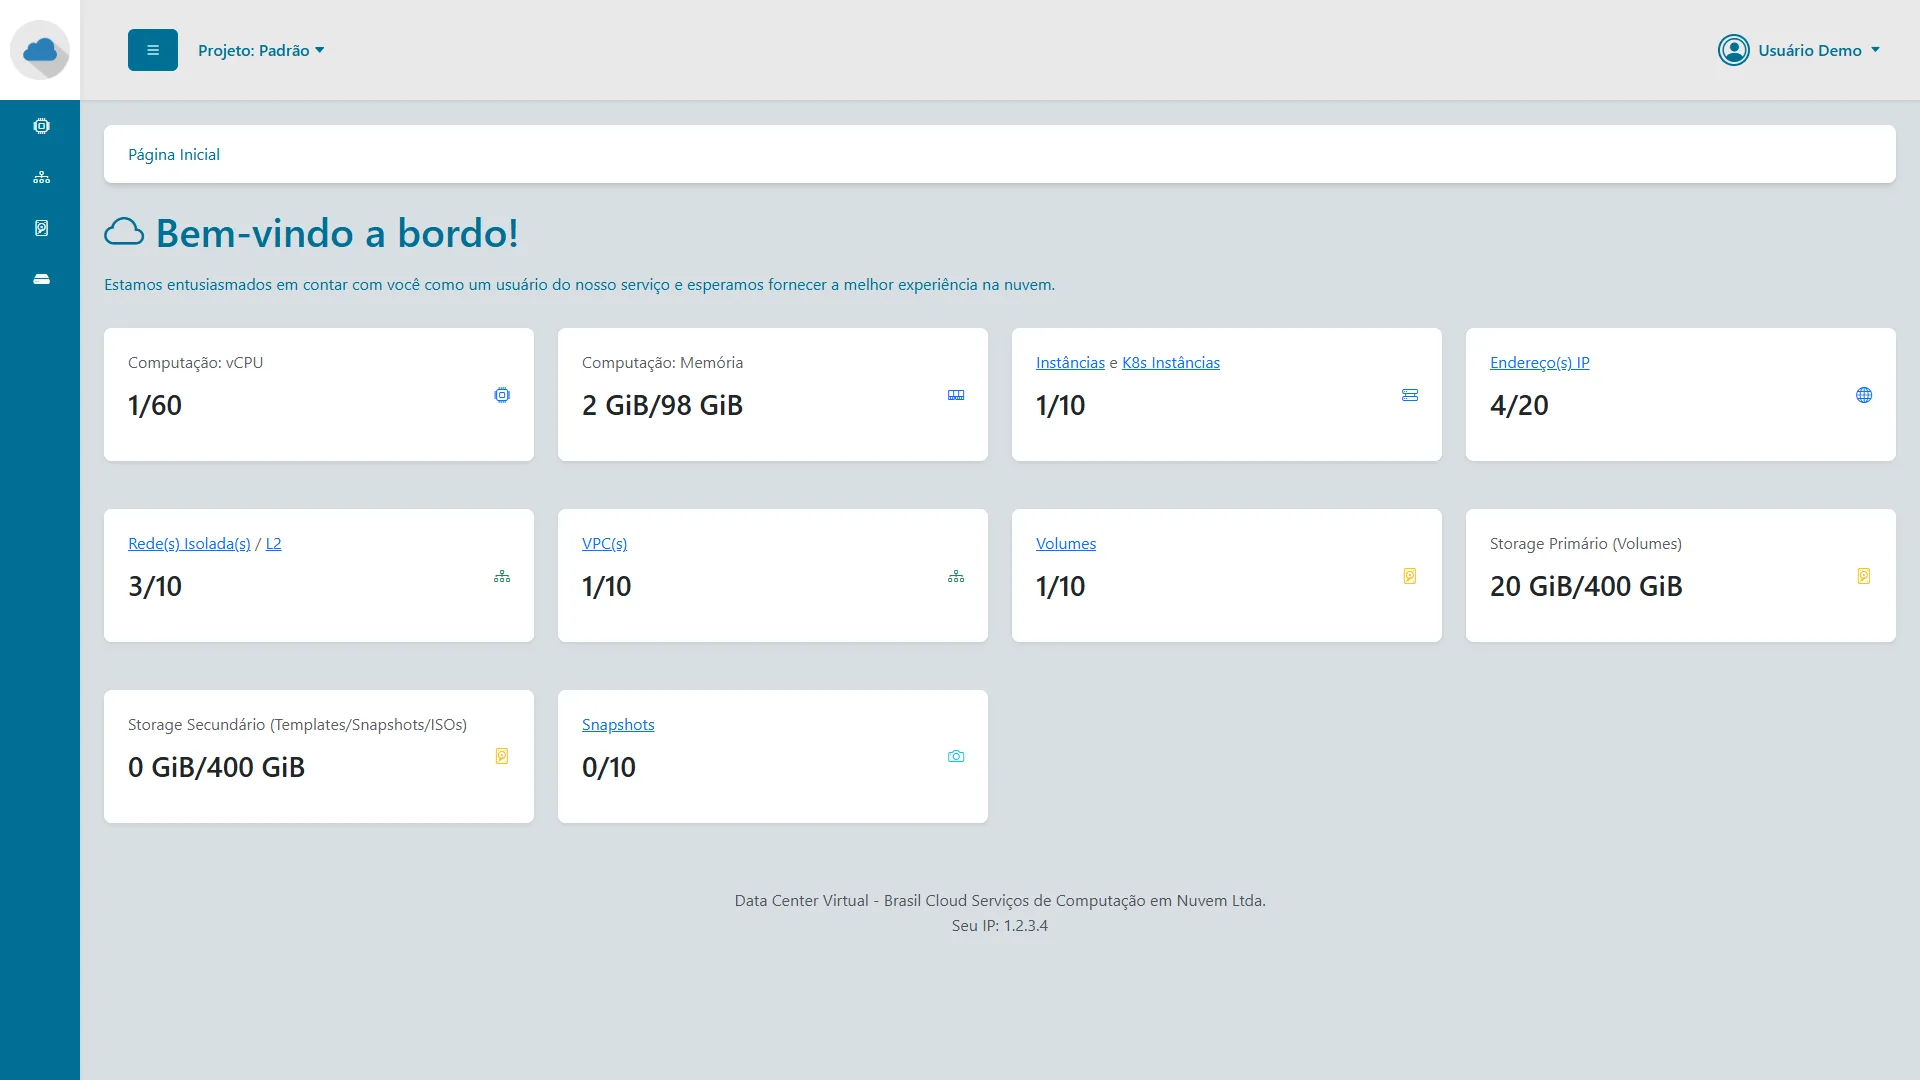1920x1080 pixels.
Task: Click the CPU chip icon on the vCPU card
Action: tap(502, 395)
